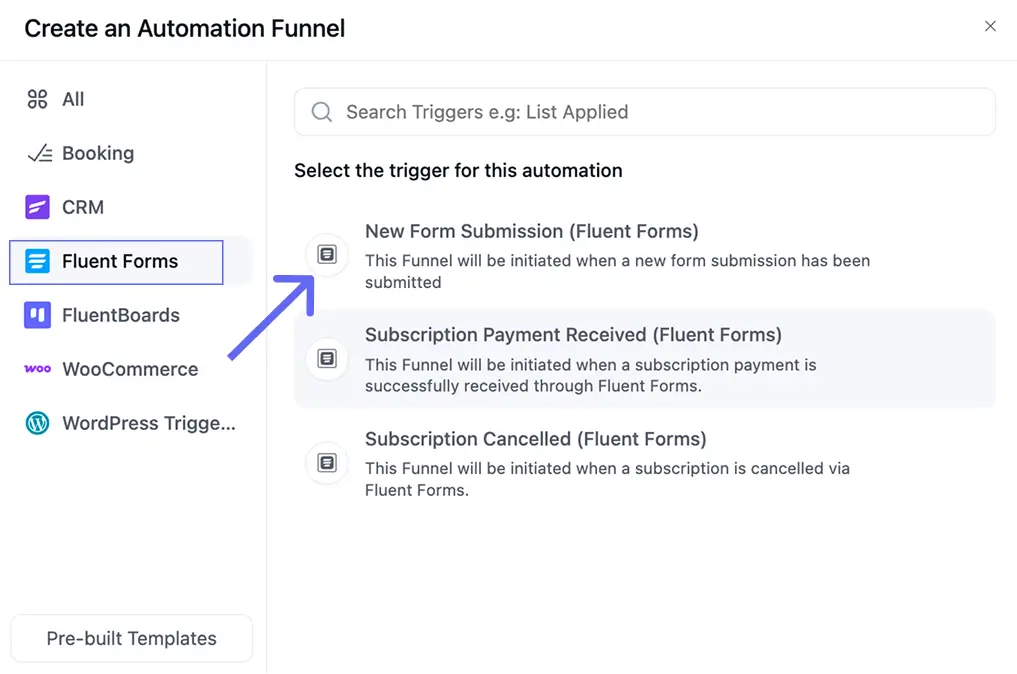Show All trigger categories
Screen dimensions: 1017x674
tap(130, 99)
